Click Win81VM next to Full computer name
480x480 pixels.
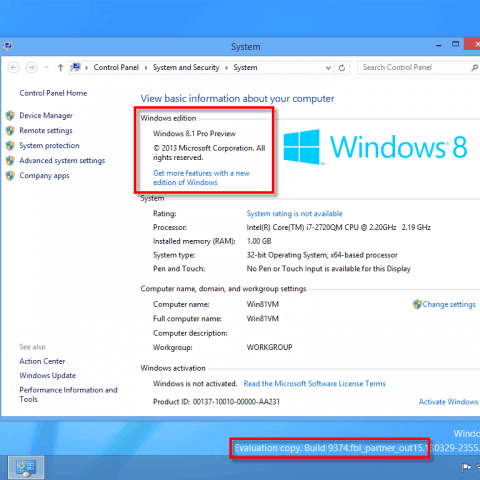263,319
